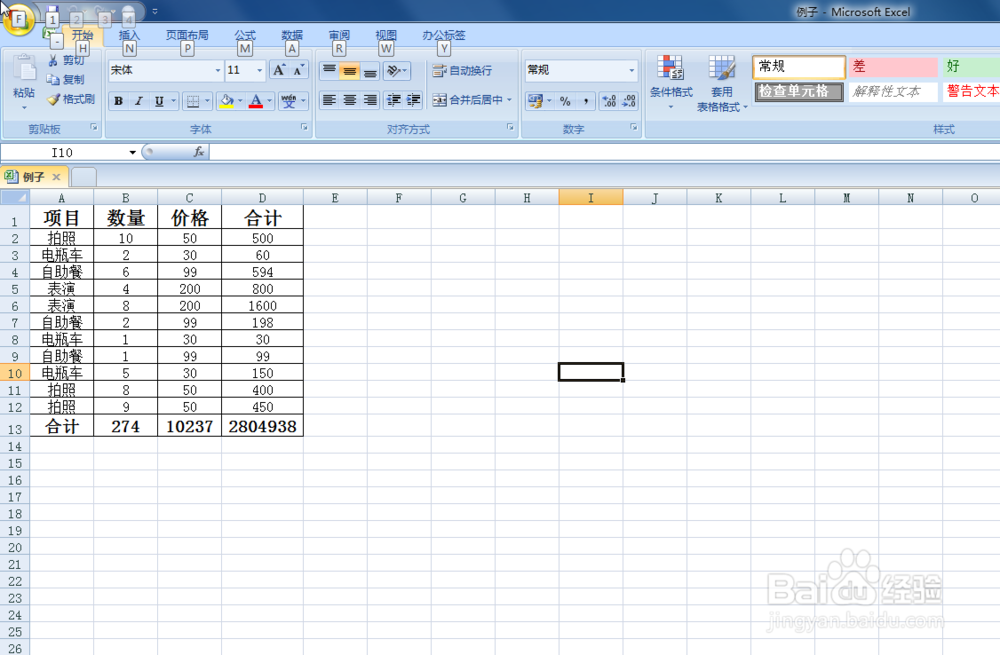Switch to the 公式 ribbon tab
This screenshot has width=1000, height=655.
click(245, 36)
